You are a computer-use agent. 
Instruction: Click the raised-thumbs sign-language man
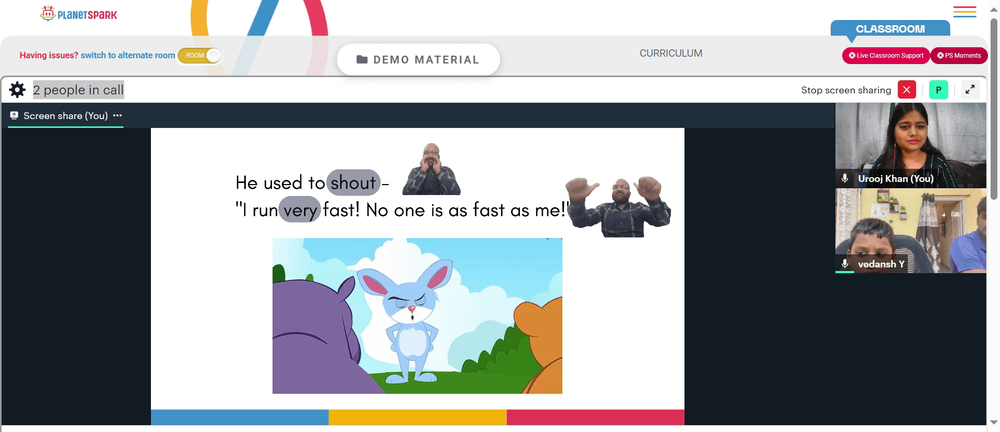(619, 205)
